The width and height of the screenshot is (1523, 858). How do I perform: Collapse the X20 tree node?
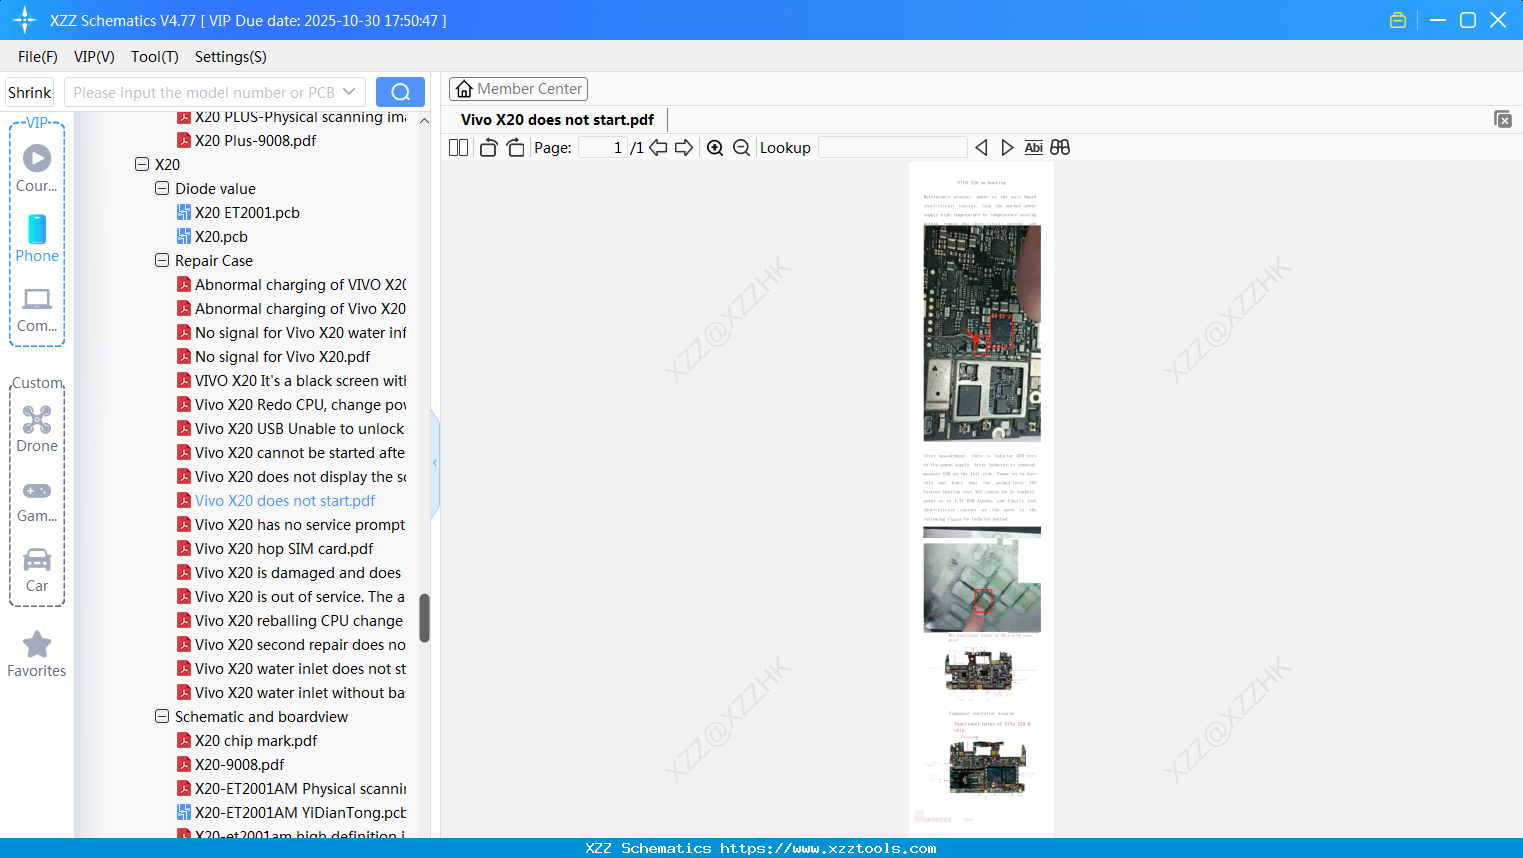coord(142,164)
